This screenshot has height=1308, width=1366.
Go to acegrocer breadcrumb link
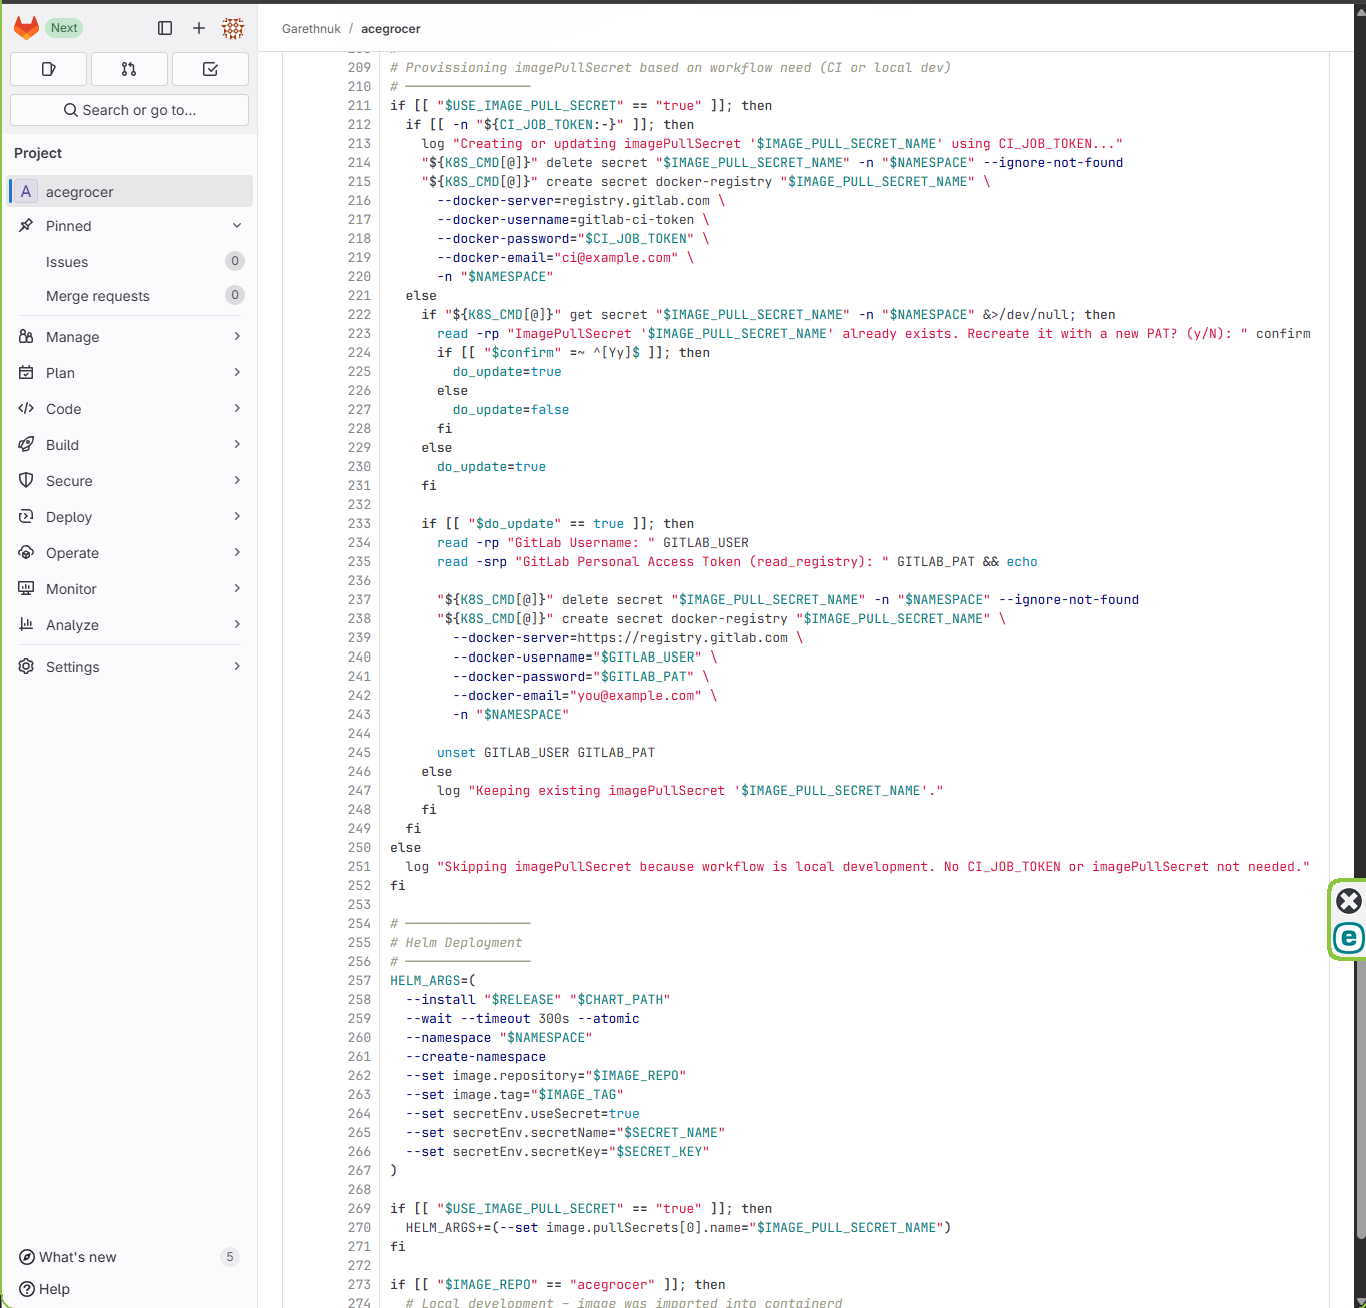(x=391, y=29)
